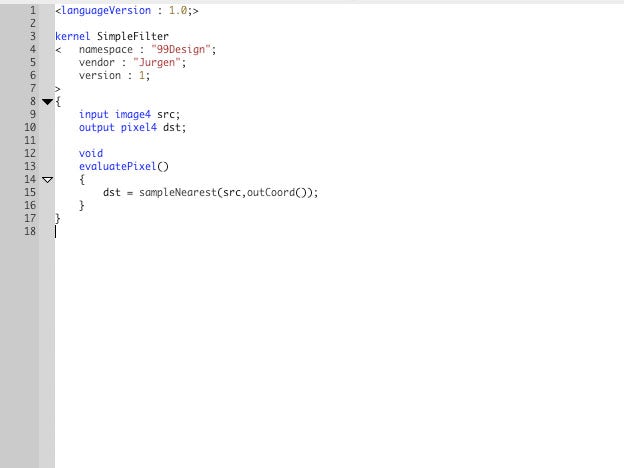Click the 'pixel4' type on line 10
Image resolution: width=624 pixels, height=468 pixels.
[139, 128]
